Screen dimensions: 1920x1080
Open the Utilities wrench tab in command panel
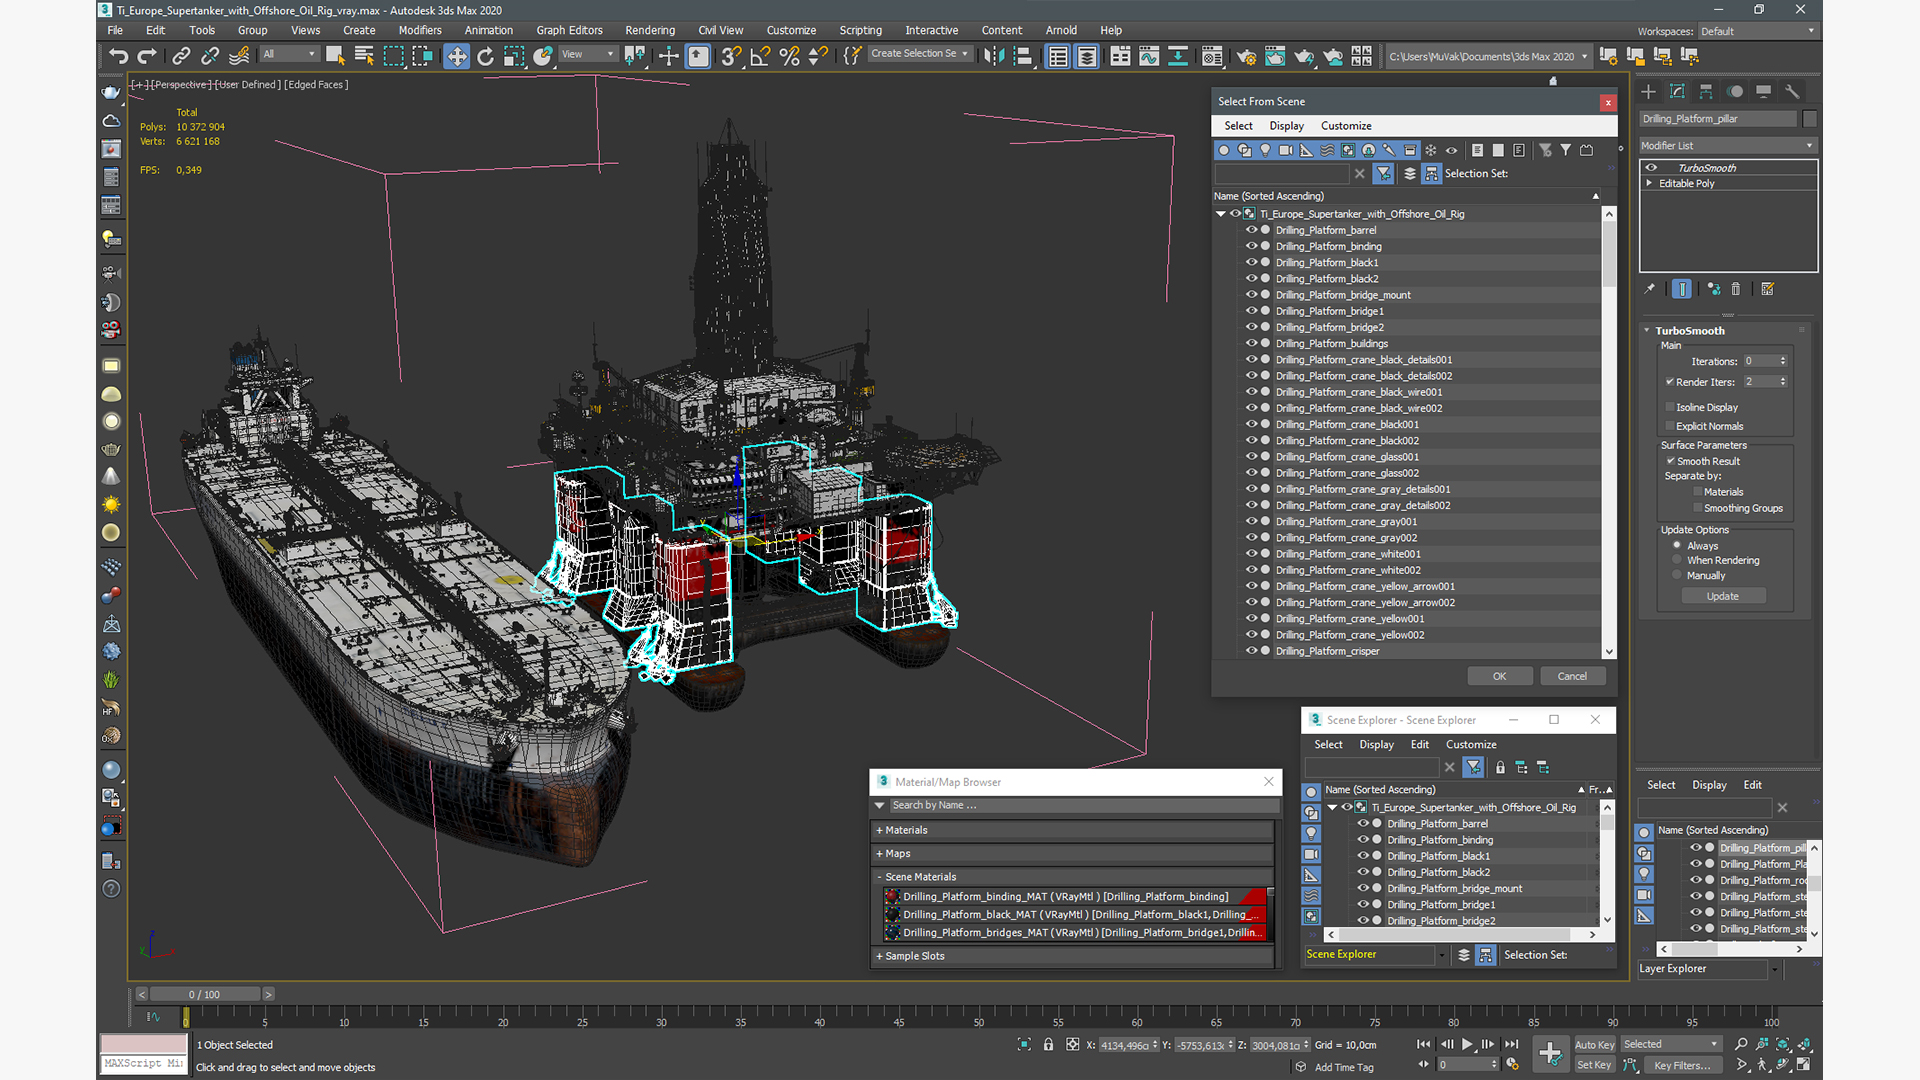click(1792, 91)
